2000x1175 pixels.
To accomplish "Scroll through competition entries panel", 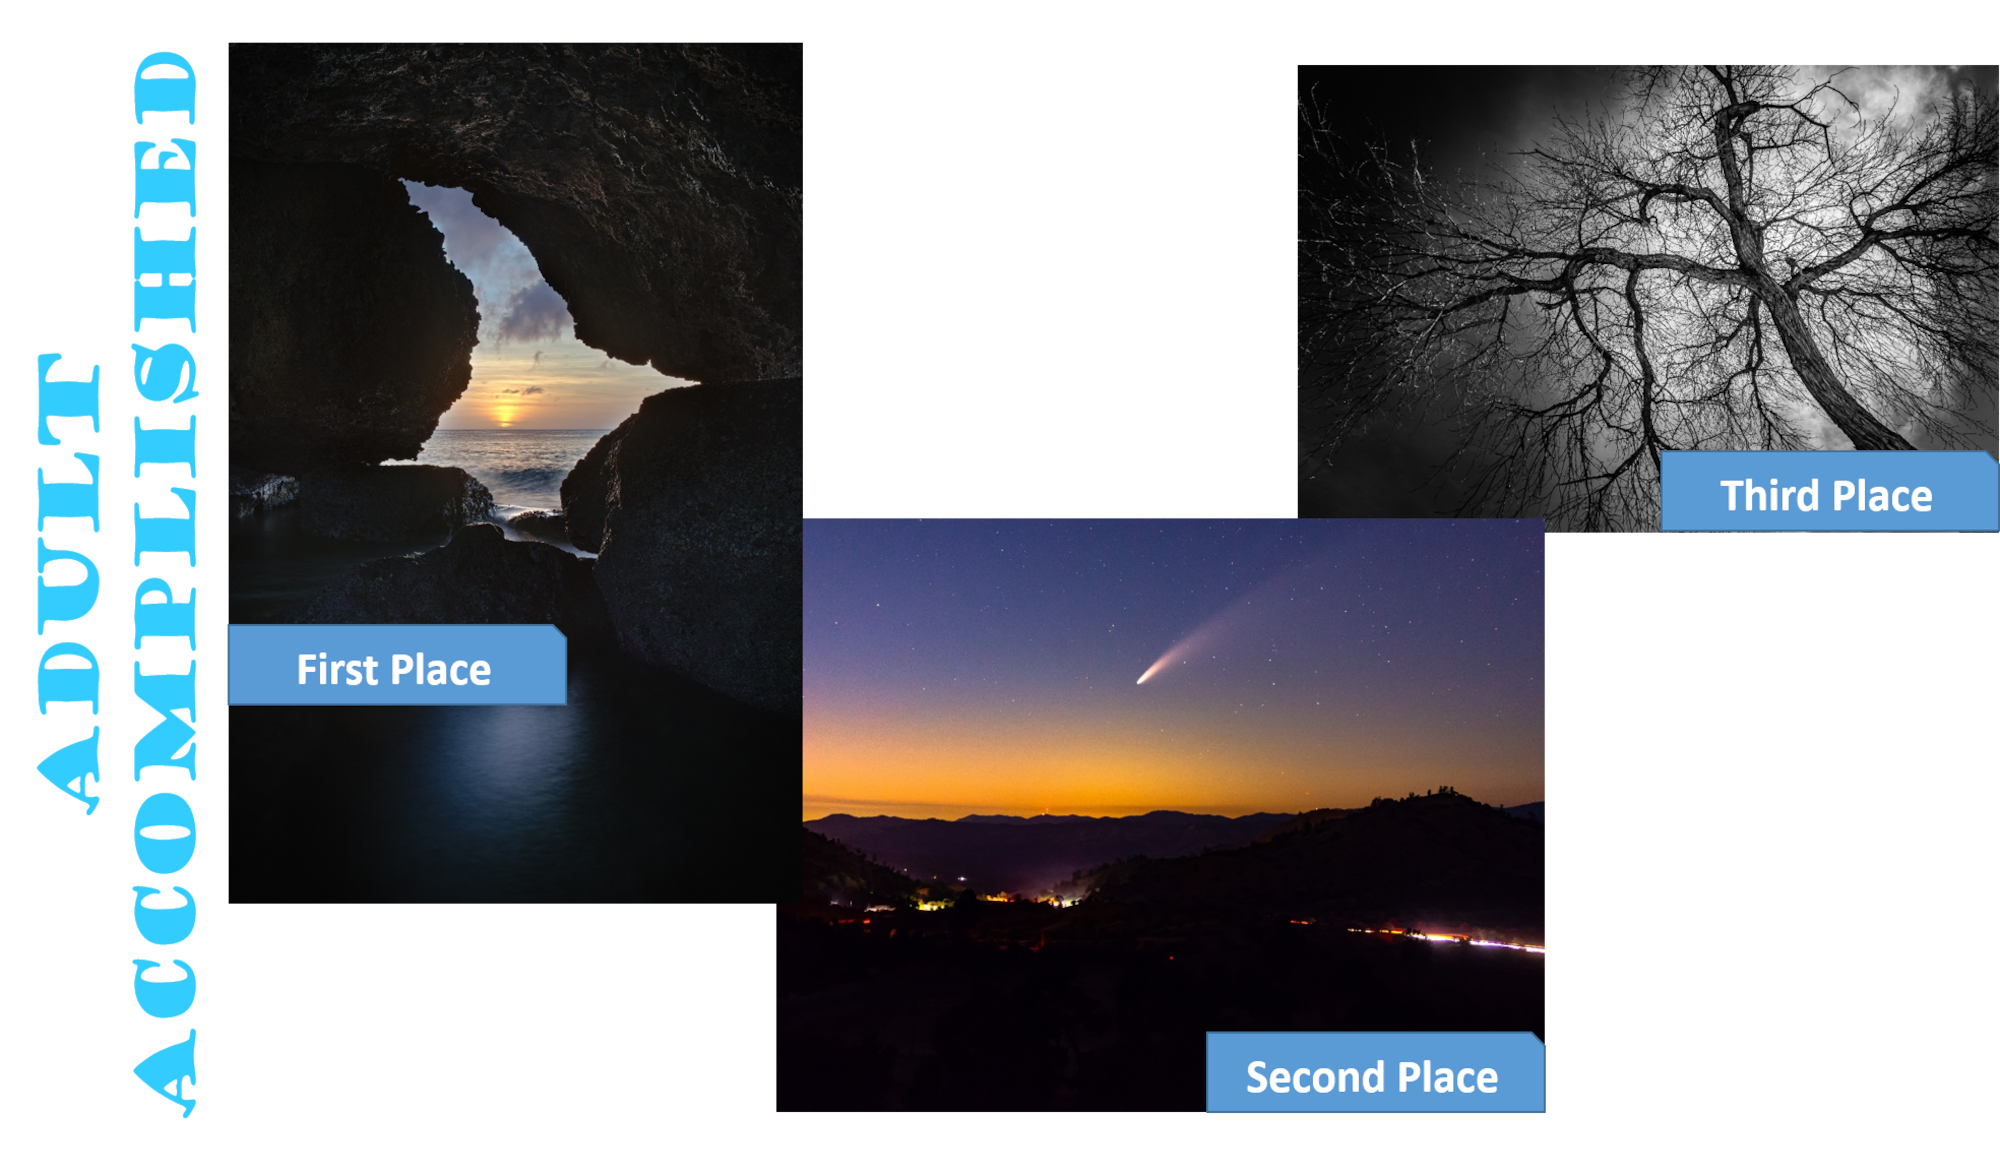I will [1000, 588].
